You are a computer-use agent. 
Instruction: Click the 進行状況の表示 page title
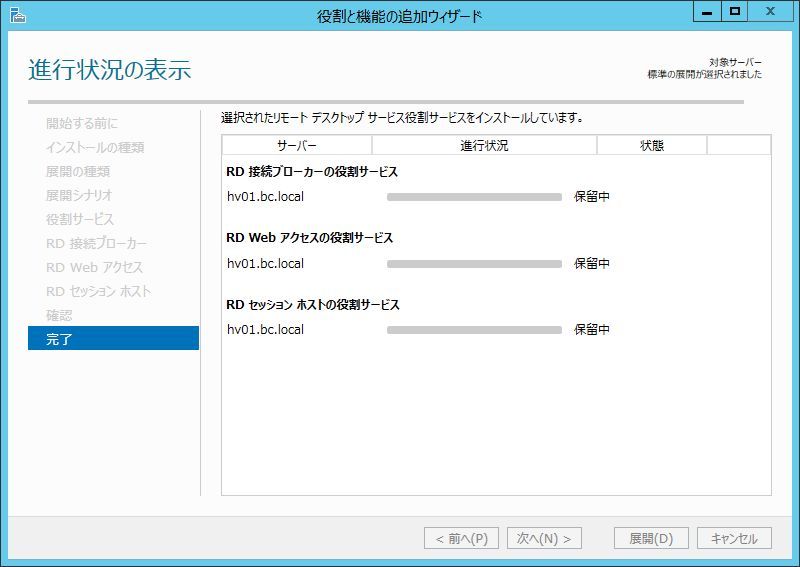click(110, 69)
